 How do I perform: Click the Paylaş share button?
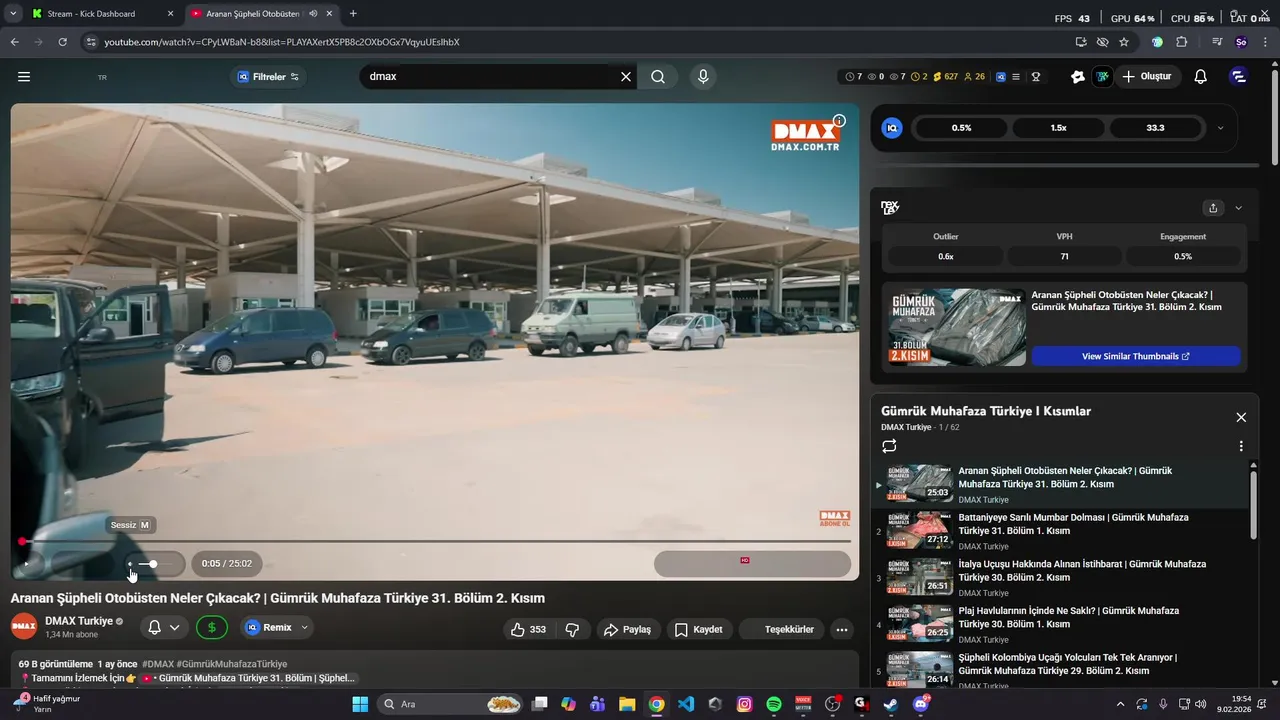(626, 629)
